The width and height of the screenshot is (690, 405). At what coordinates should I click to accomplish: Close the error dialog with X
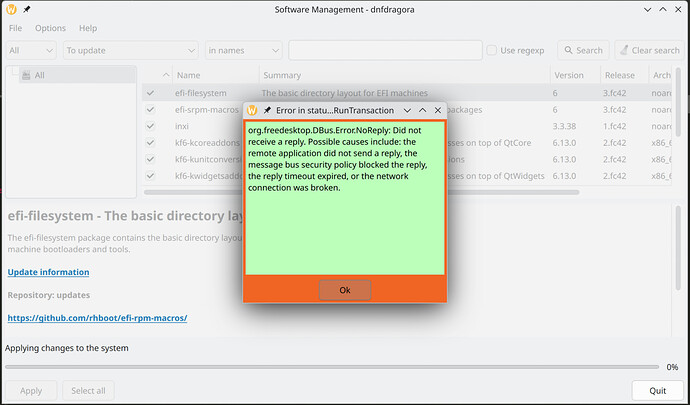(x=438, y=110)
